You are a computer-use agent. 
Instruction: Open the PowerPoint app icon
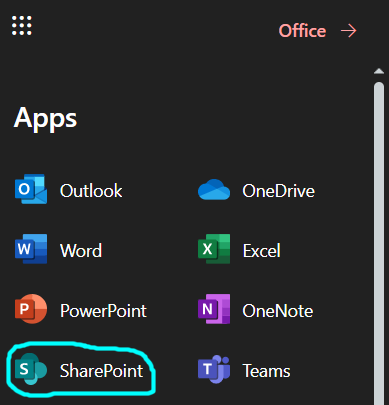coord(31,309)
